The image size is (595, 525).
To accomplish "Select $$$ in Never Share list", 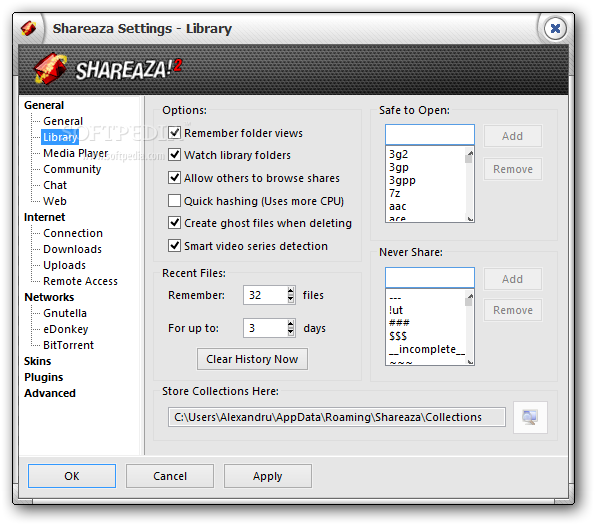I will tap(398, 336).
